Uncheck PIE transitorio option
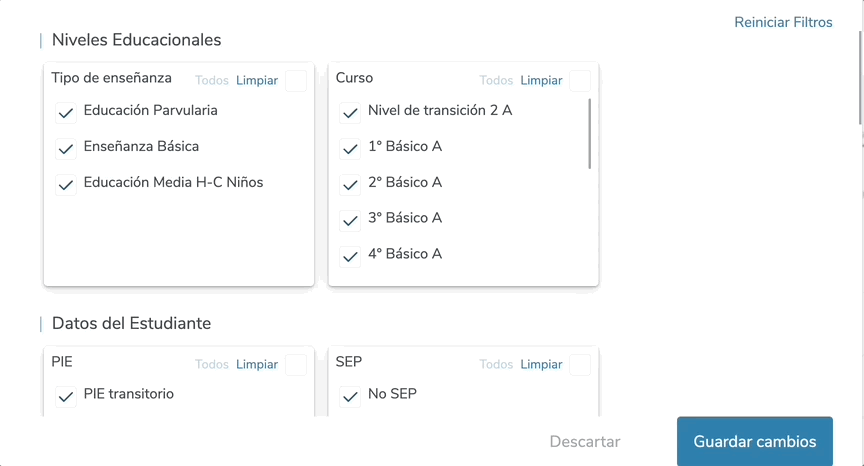Image resolution: width=864 pixels, height=466 pixels. click(x=66, y=397)
